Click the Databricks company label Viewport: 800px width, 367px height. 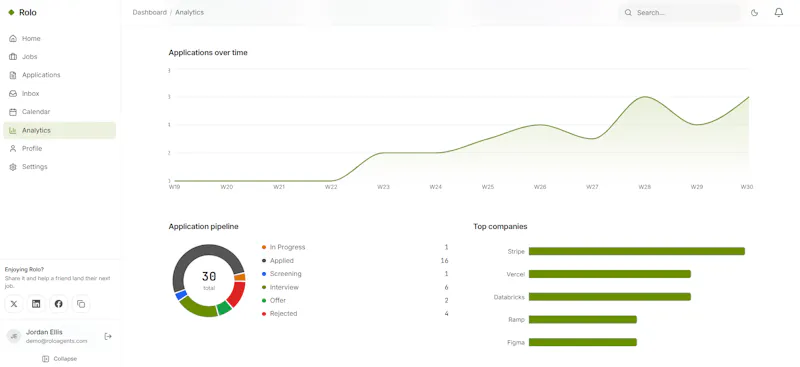(509, 297)
